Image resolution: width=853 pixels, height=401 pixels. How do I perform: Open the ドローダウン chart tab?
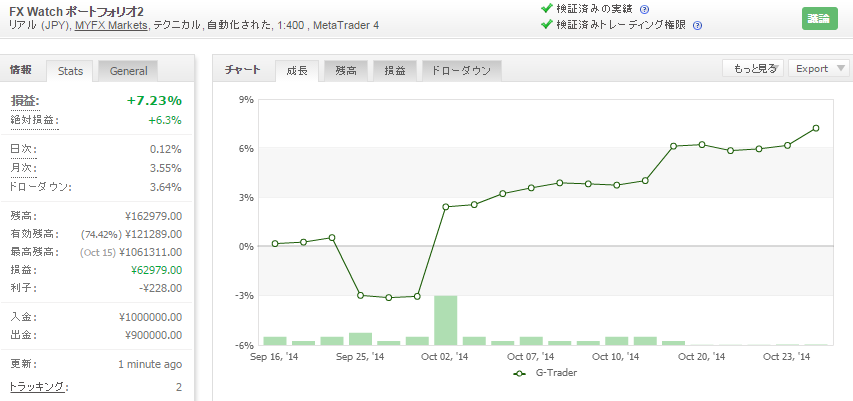click(x=461, y=70)
